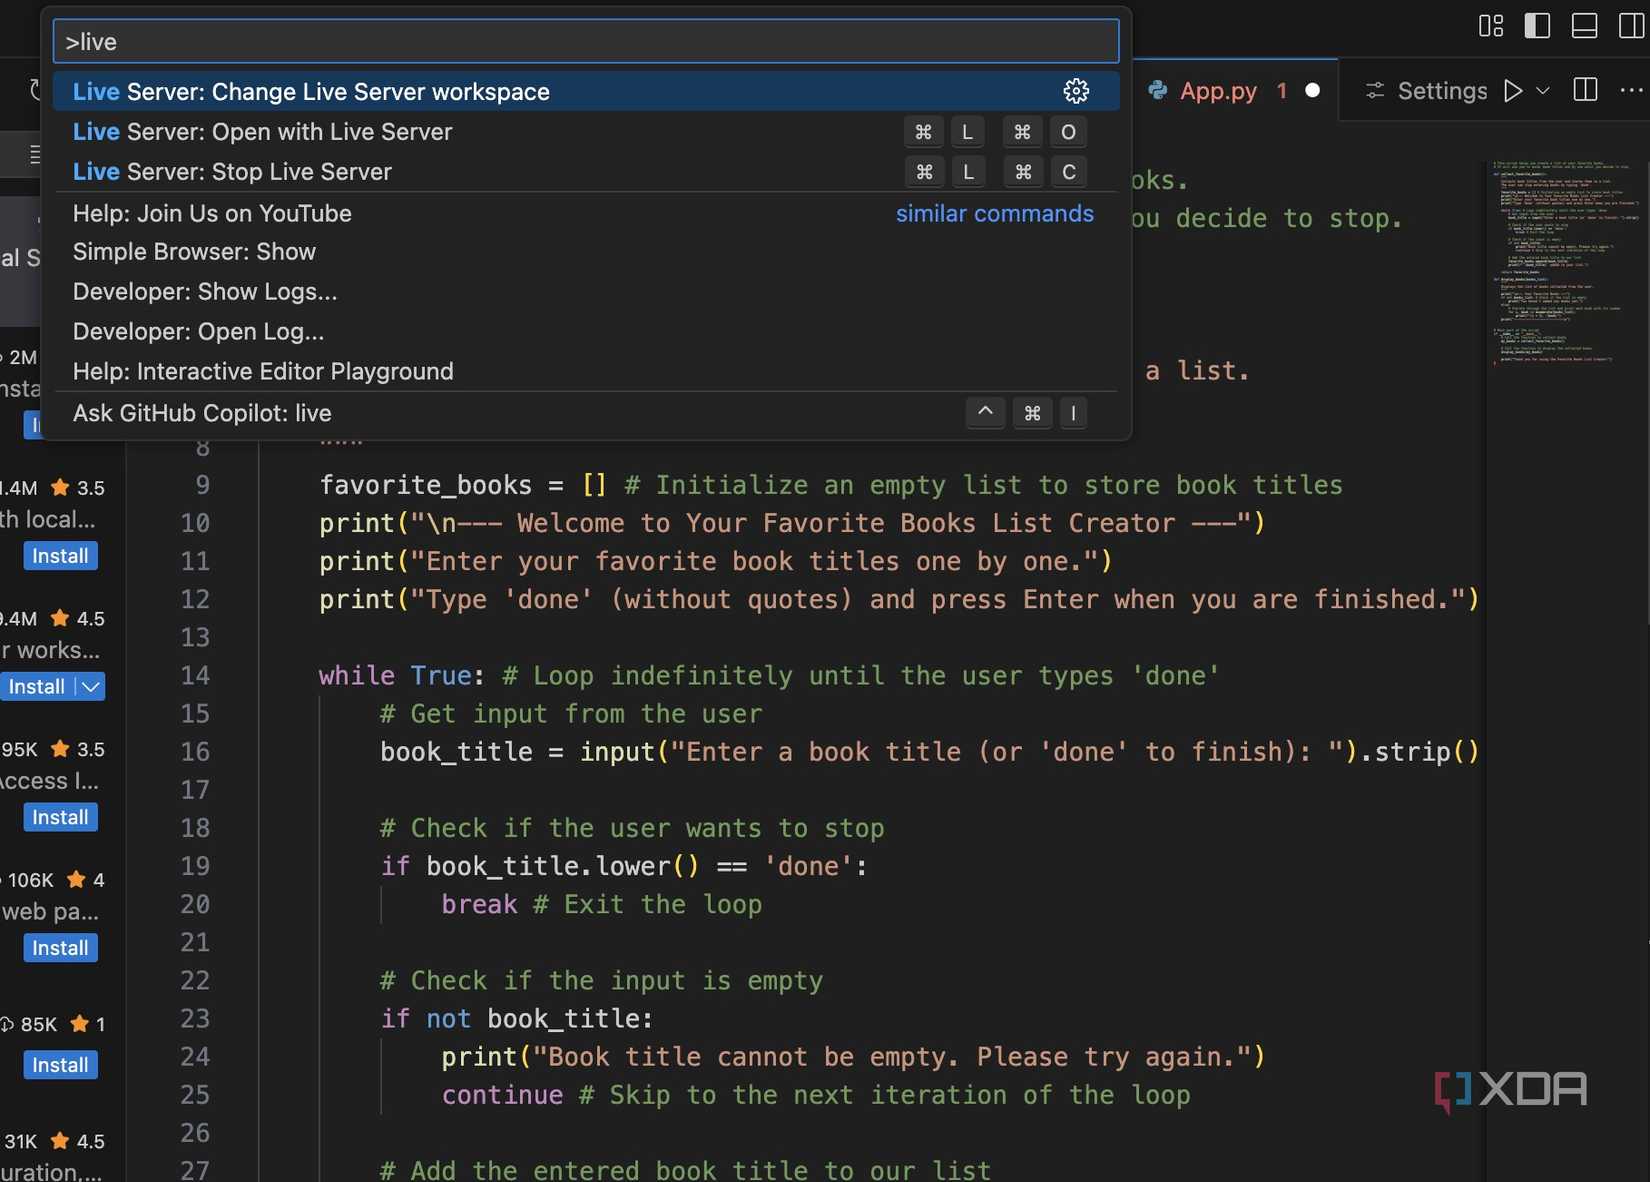Select the App.py editor tab
1650x1182 pixels.
pyautogui.click(x=1218, y=91)
